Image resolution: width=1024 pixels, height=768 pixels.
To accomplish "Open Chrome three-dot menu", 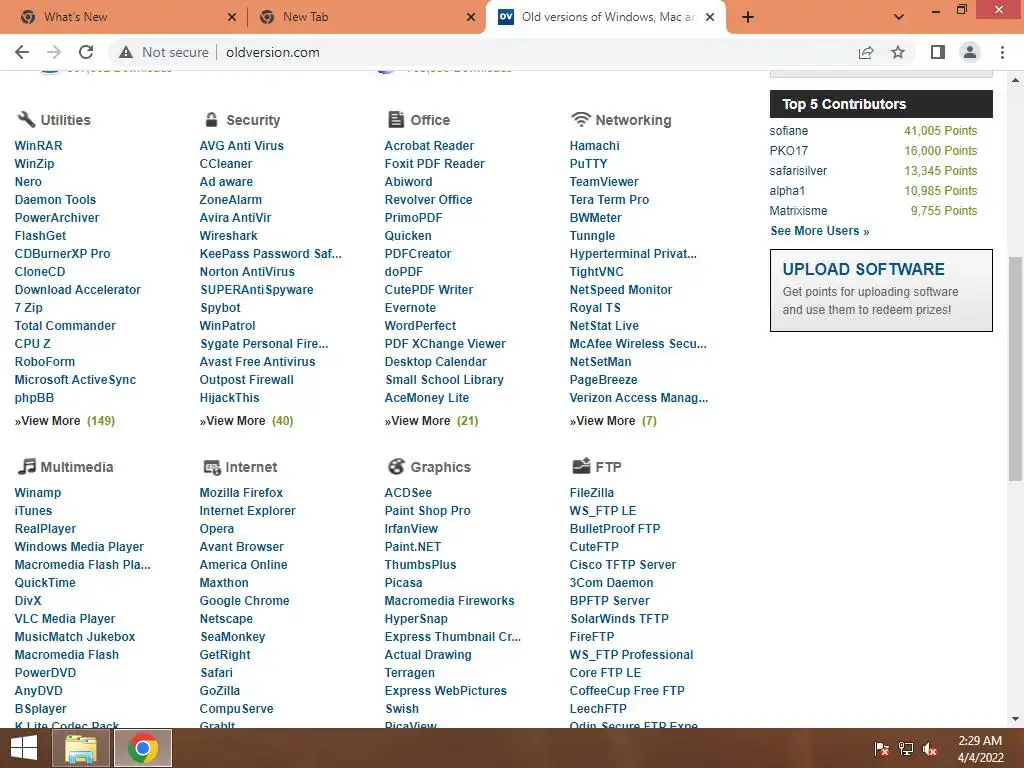I will tap(1002, 52).
